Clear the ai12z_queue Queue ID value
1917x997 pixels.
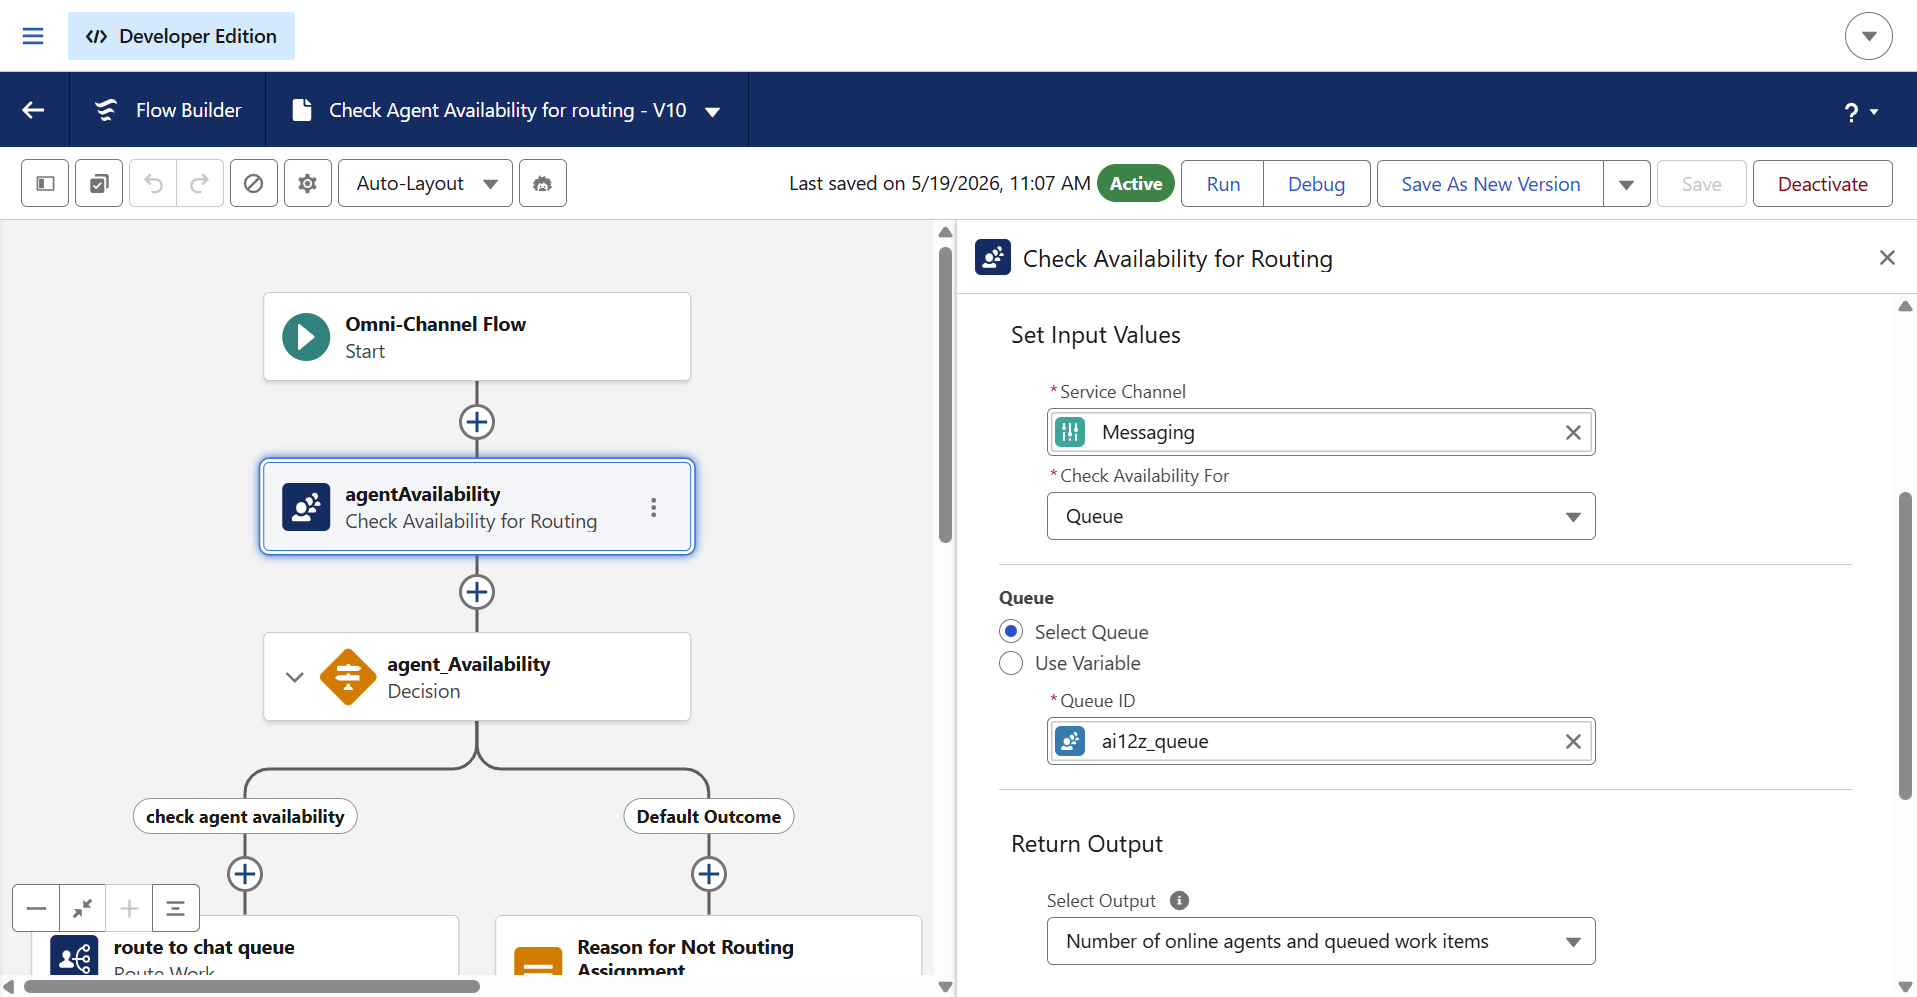point(1573,741)
